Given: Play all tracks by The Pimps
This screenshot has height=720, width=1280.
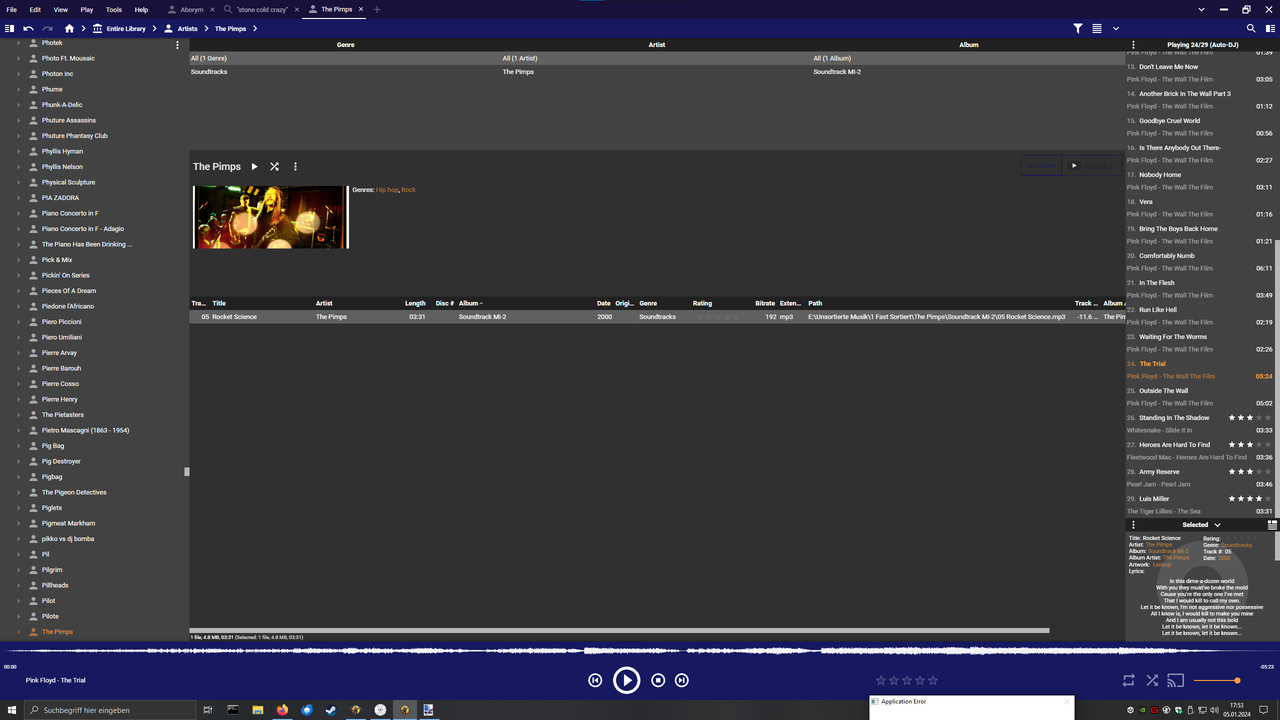Looking at the screenshot, I should coord(254,167).
